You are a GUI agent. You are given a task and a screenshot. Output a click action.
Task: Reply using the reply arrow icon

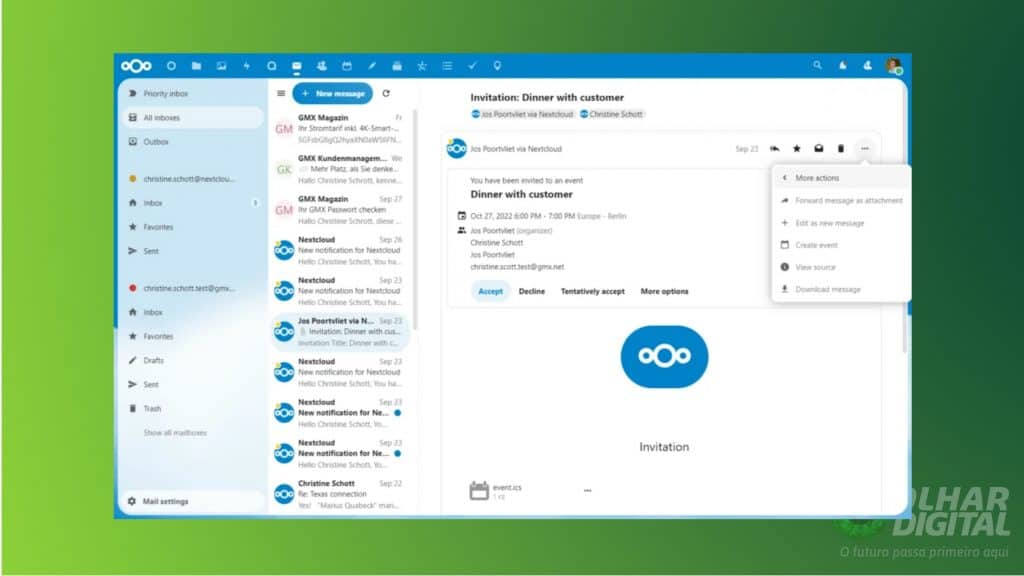(775, 149)
